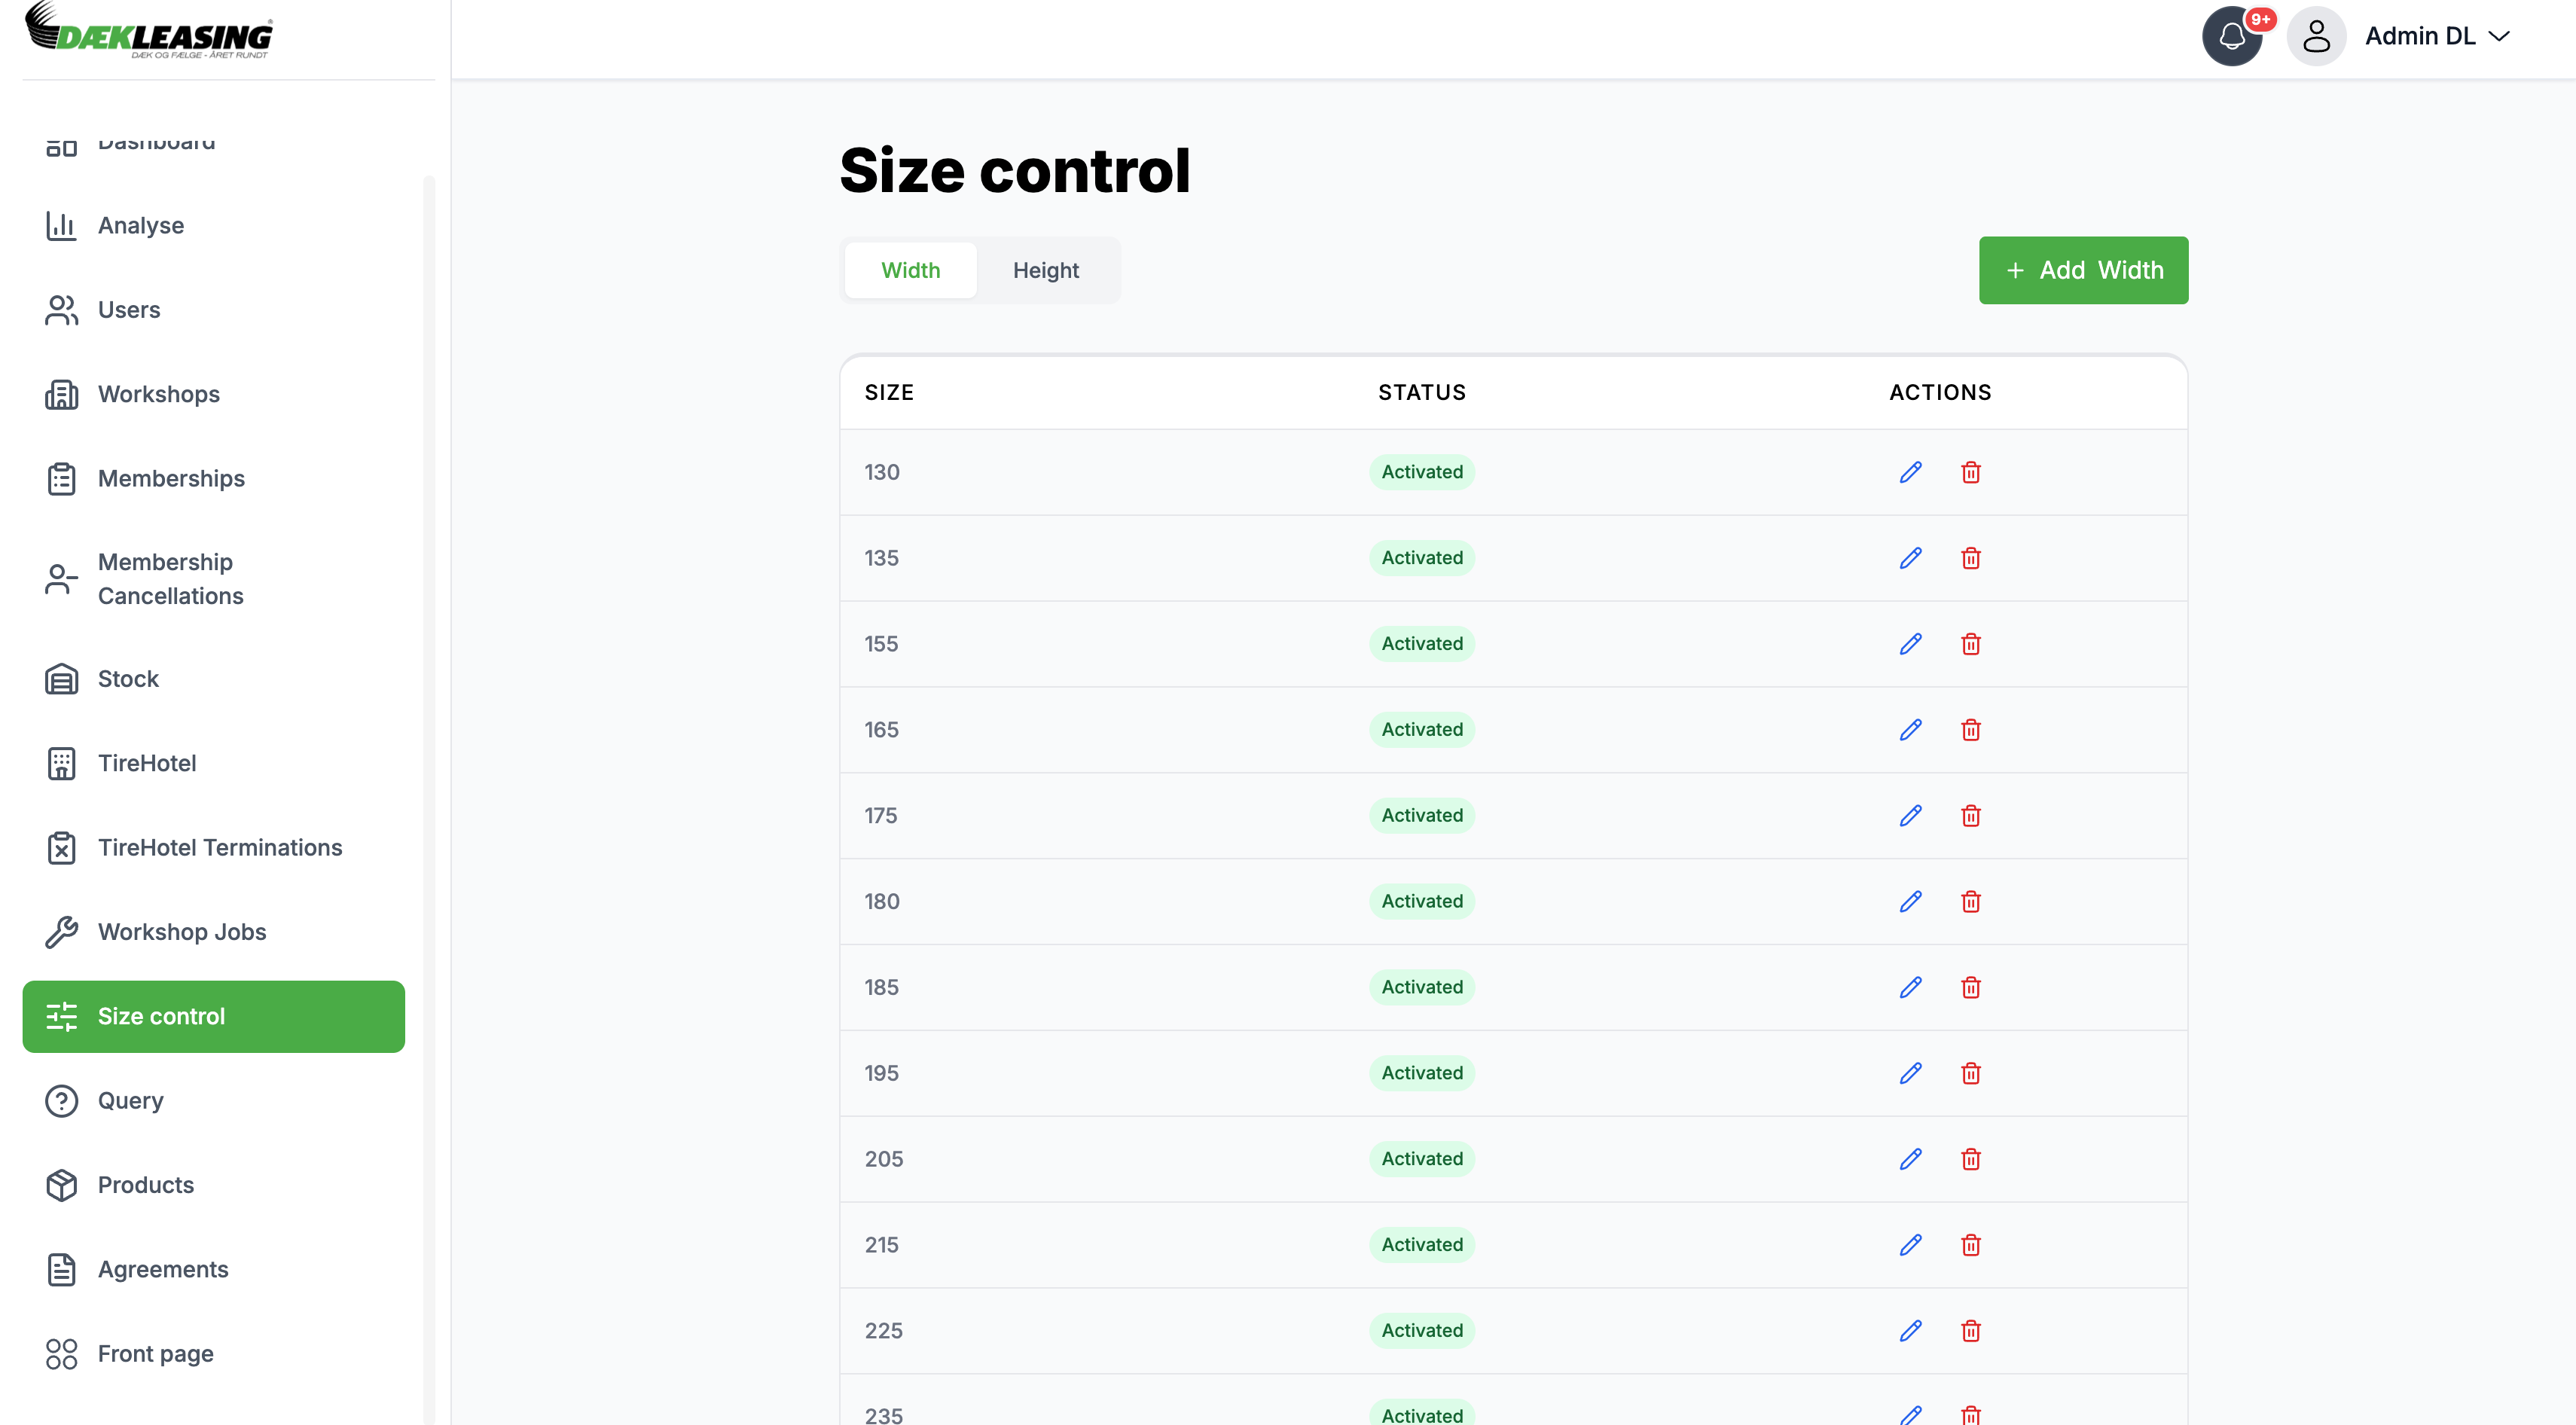Go to Workshops page
This screenshot has width=2576, height=1425.
coord(213,394)
